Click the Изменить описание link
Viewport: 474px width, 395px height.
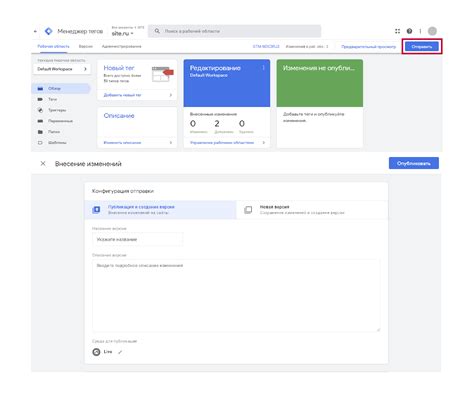coord(122,143)
